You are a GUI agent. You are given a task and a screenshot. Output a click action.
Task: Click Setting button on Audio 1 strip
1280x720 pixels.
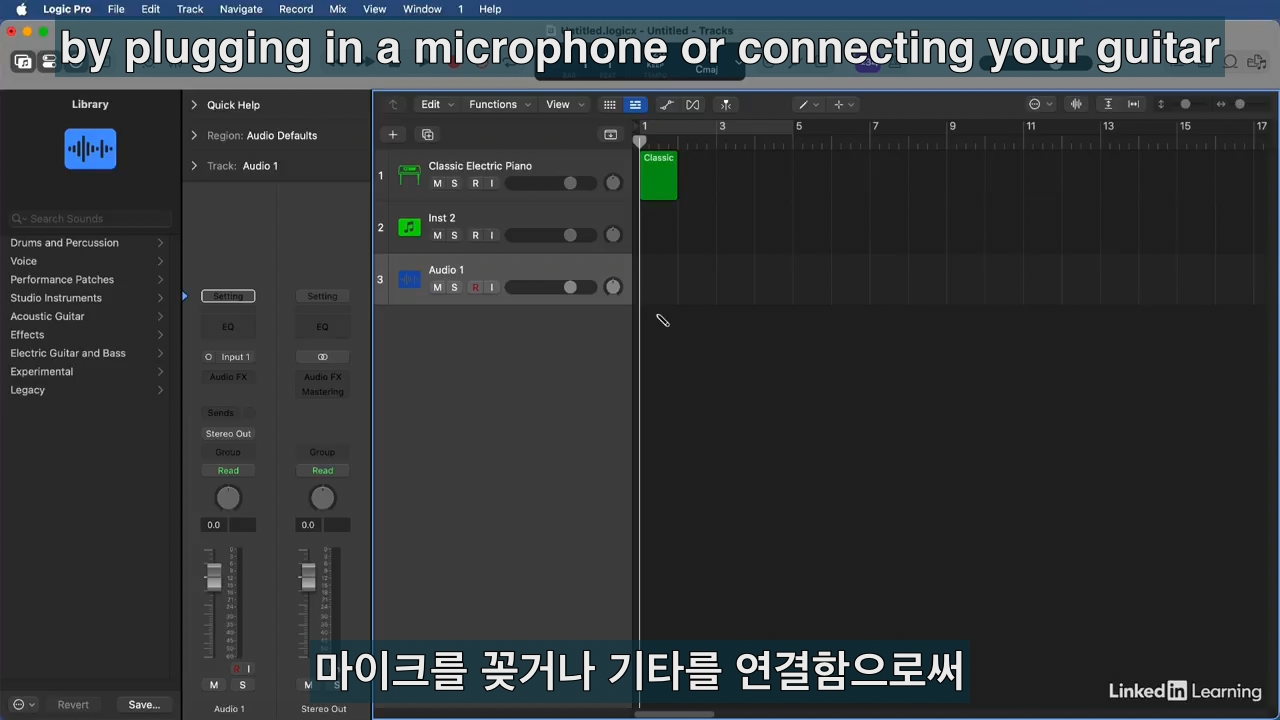(228, 296)
